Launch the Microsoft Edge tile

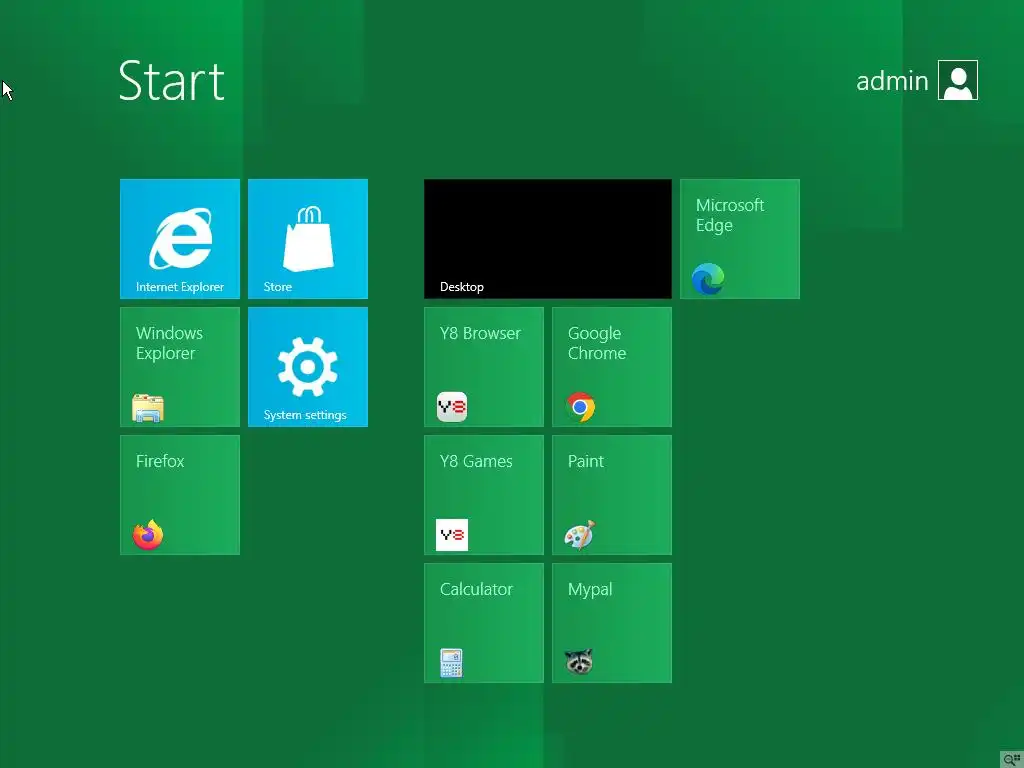(739, 238)
